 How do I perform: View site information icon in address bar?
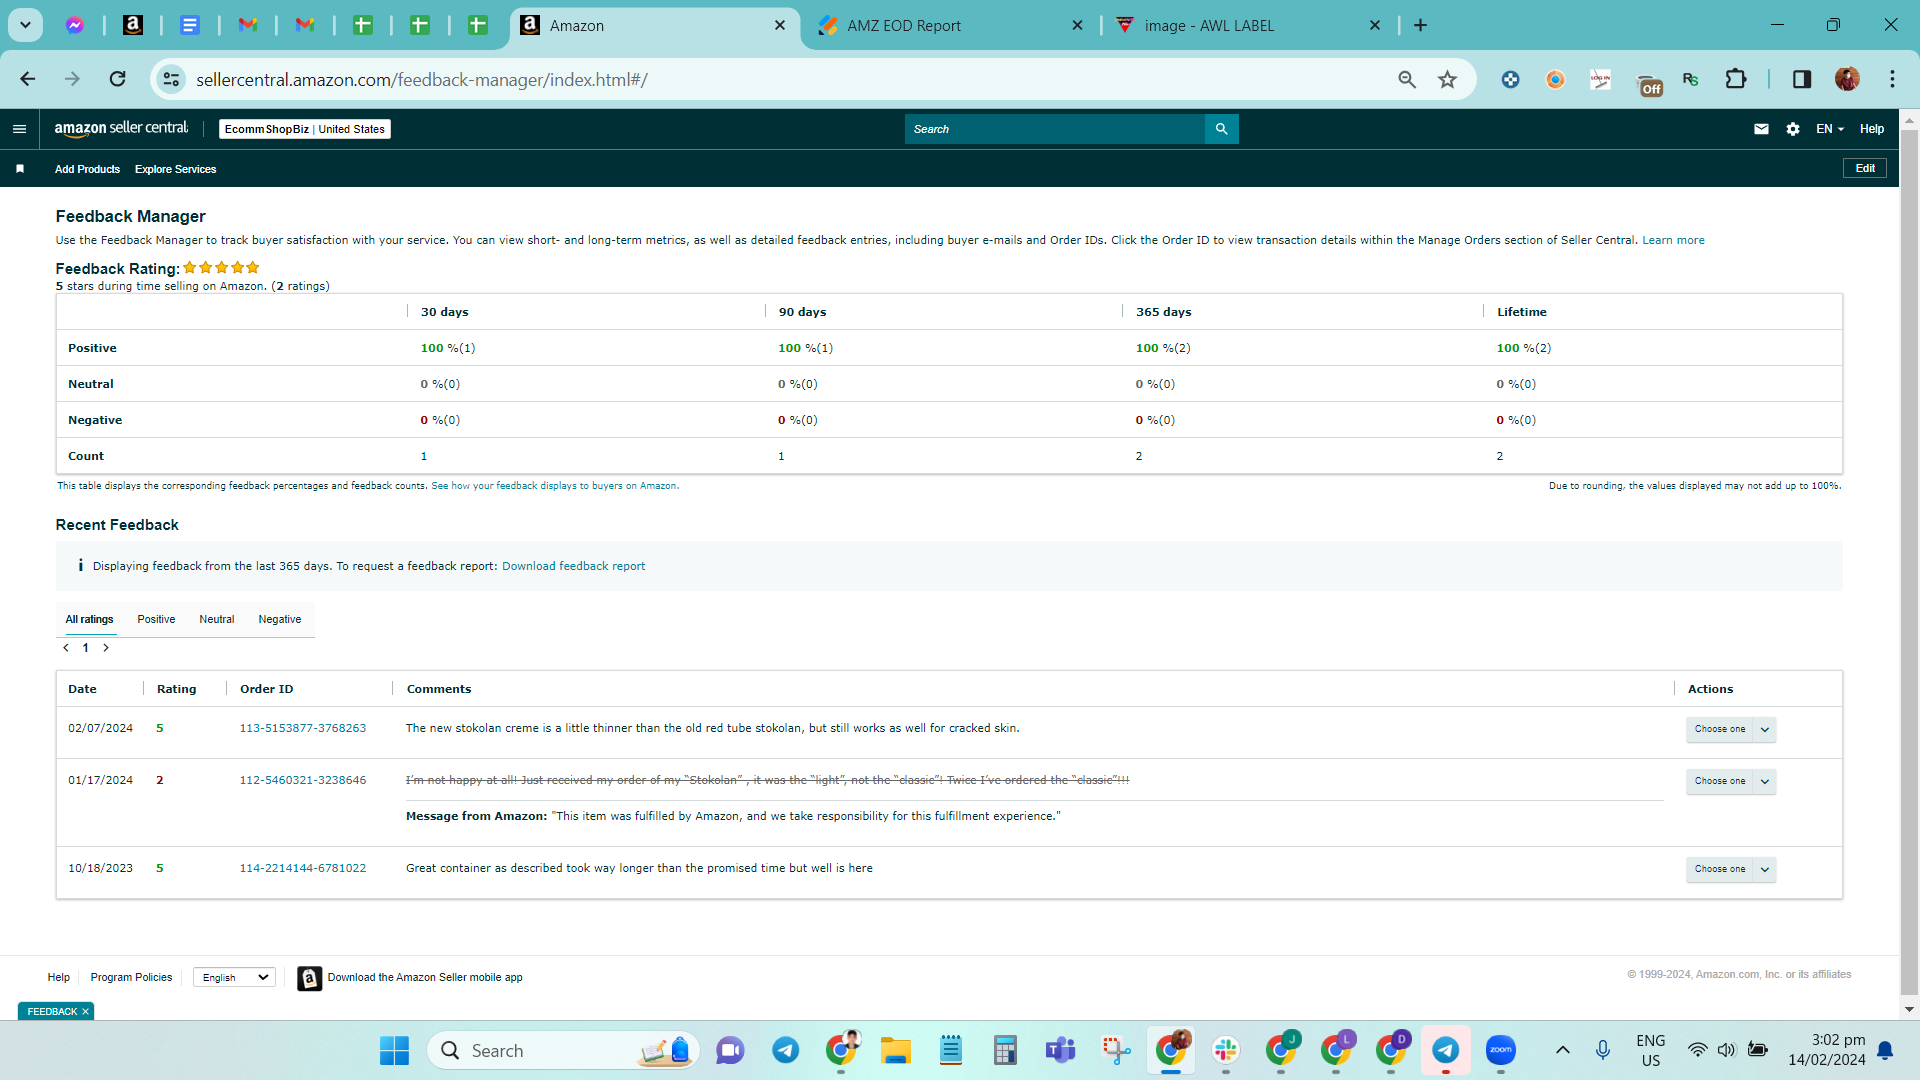[172, 79]
